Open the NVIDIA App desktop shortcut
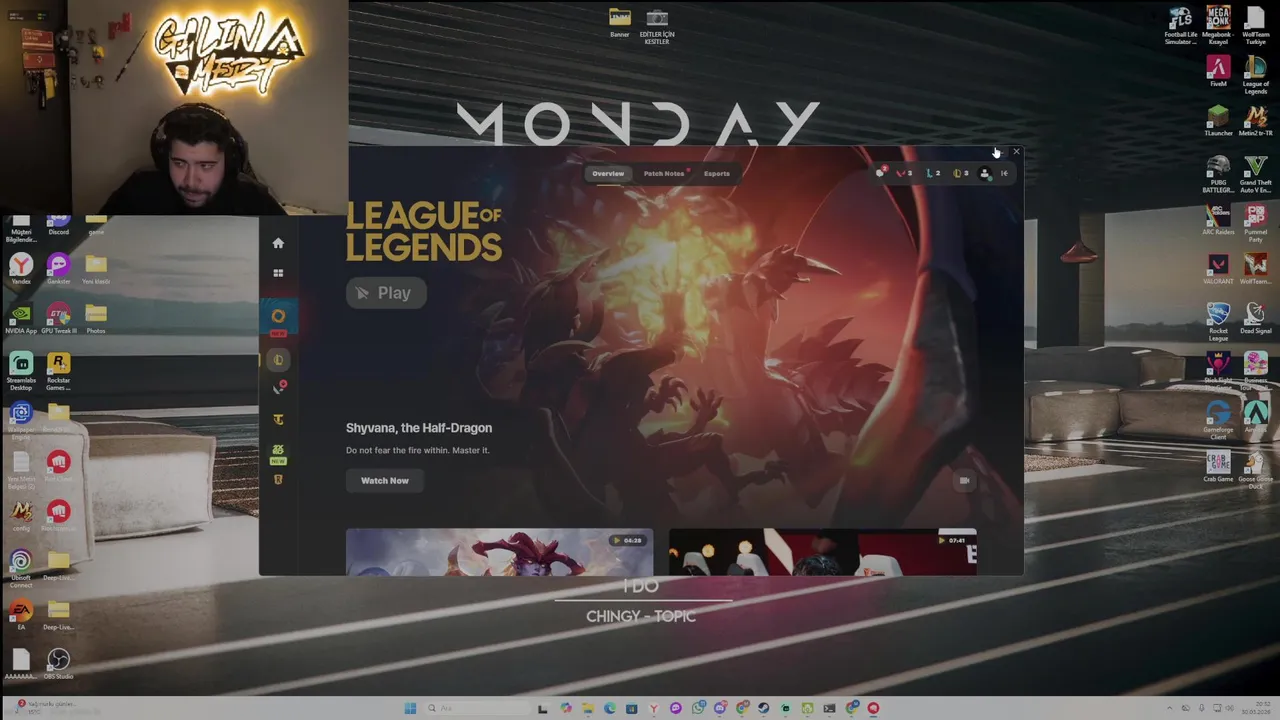The image size is (1280, 720). [x=21, y=318]
